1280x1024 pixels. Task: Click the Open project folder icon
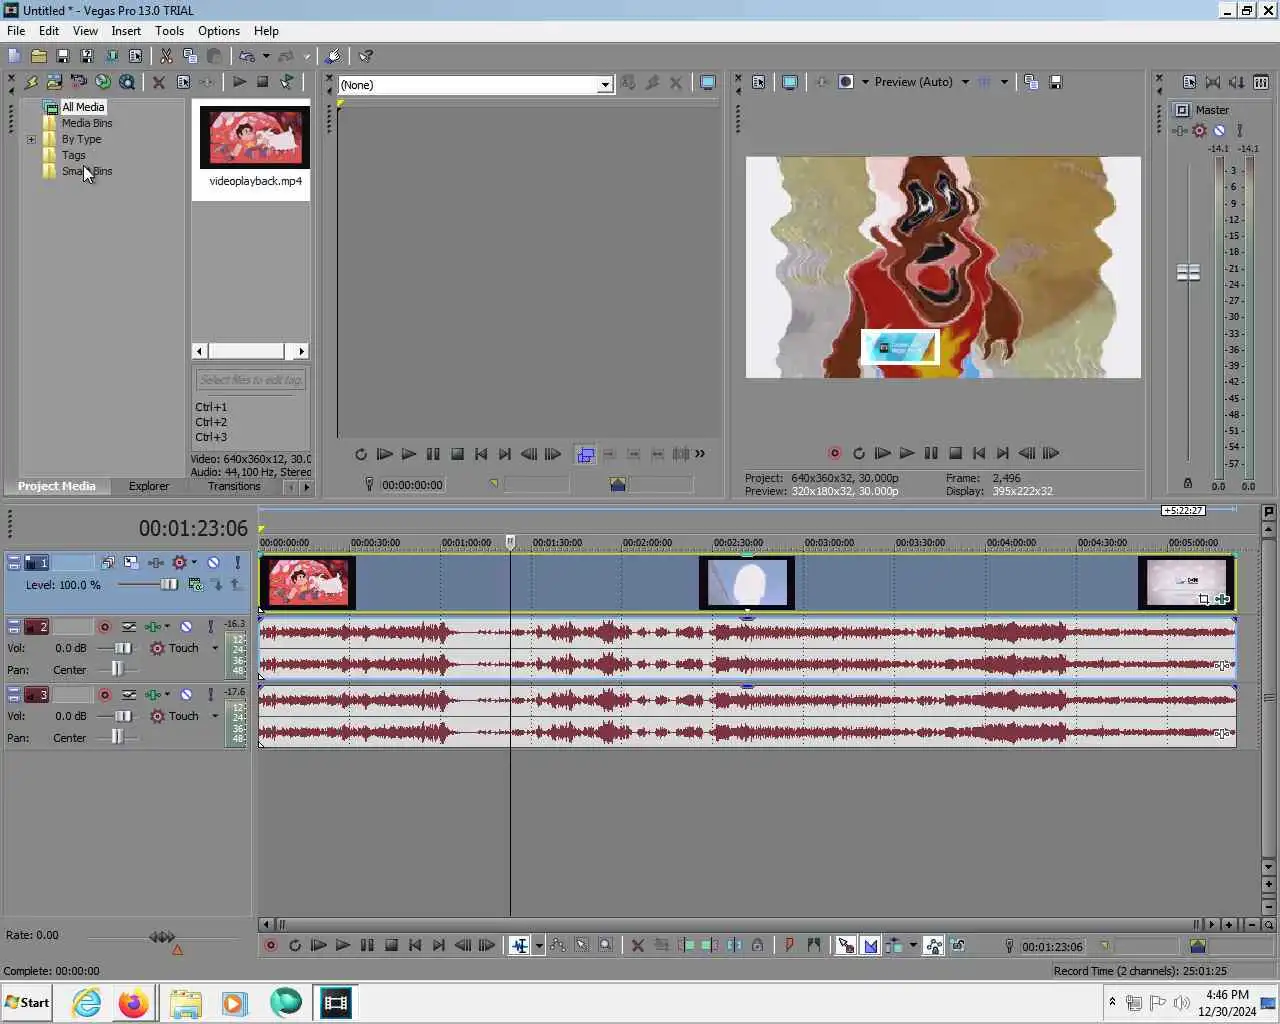38,56
